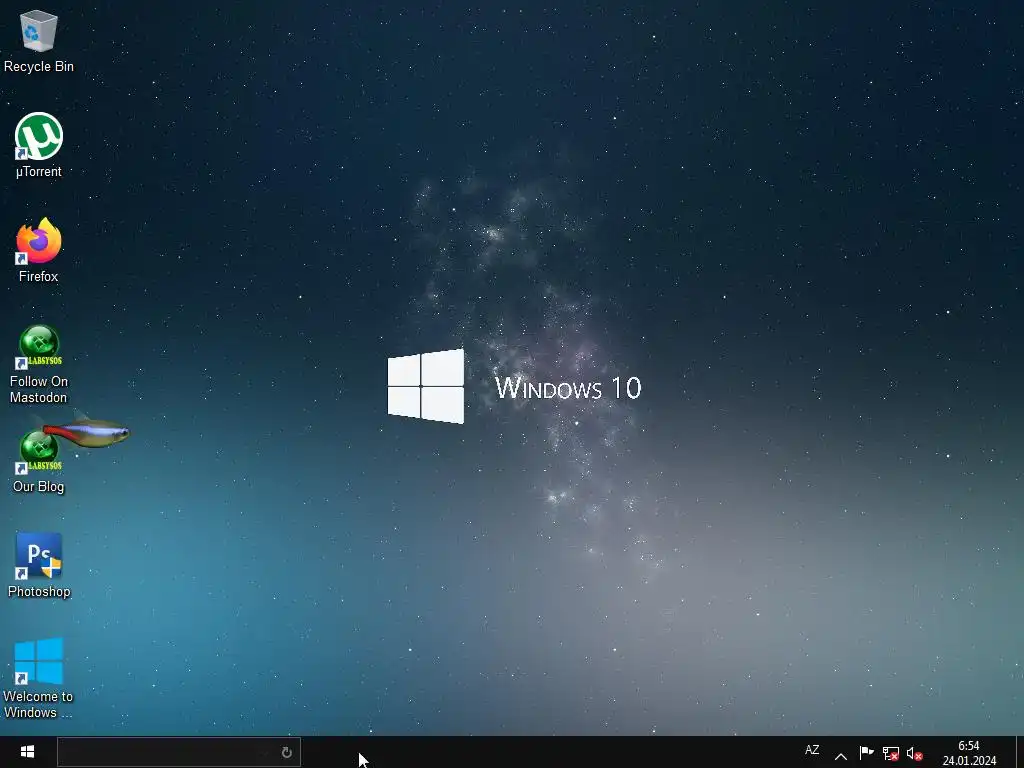Open the Windows Start menu
This screenshot has height=768, width=1024.
27,752
